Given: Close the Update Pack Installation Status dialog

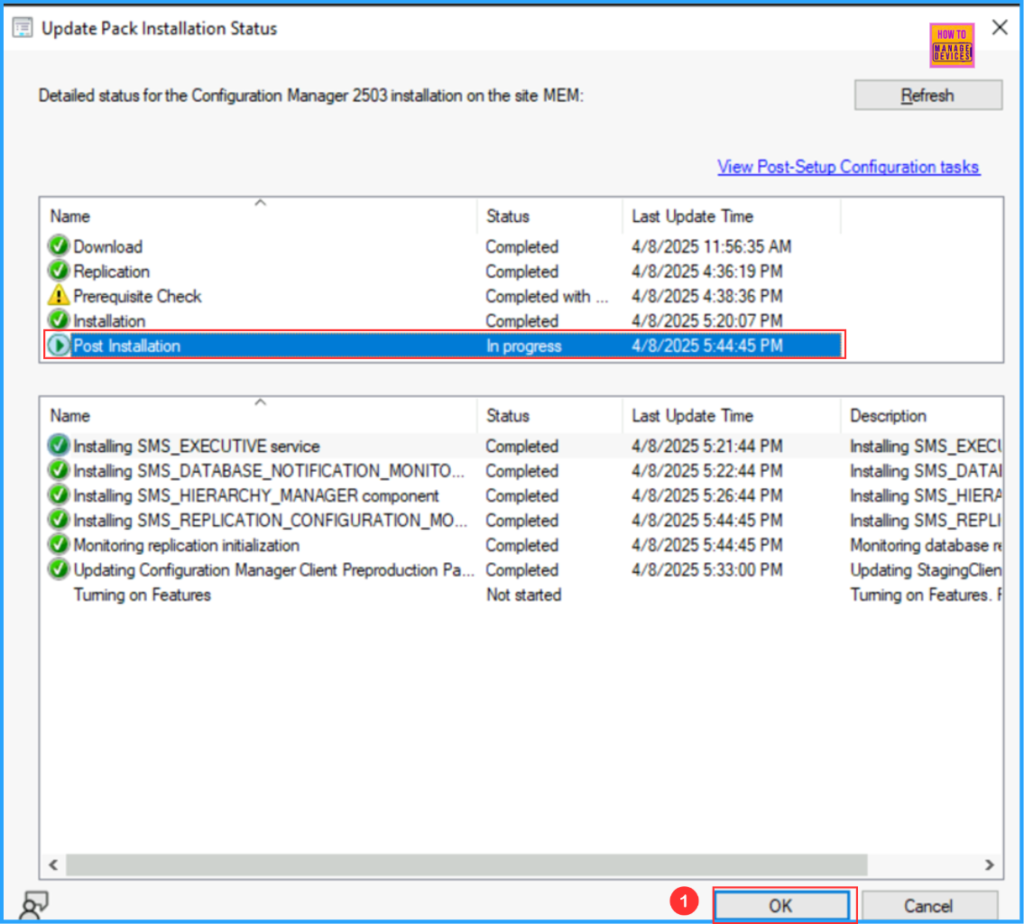Looking at the screenshot, I should coord(999,28).
